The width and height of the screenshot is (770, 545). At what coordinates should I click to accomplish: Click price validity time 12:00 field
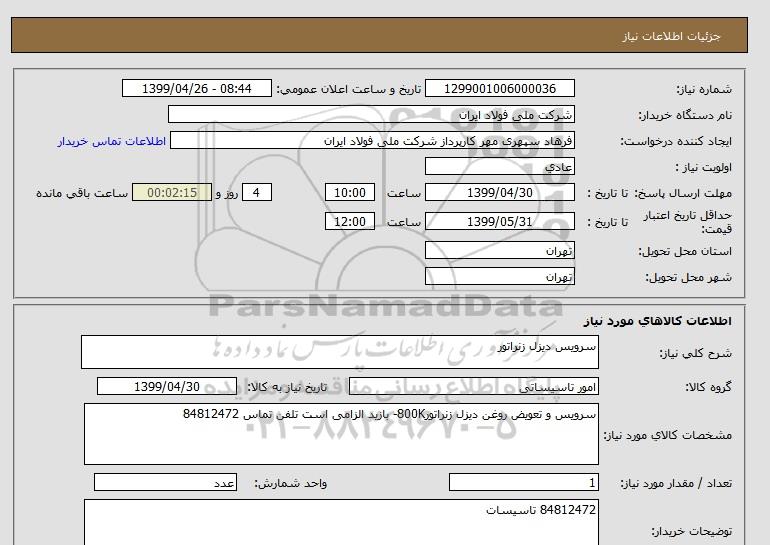tap(350, 222)
